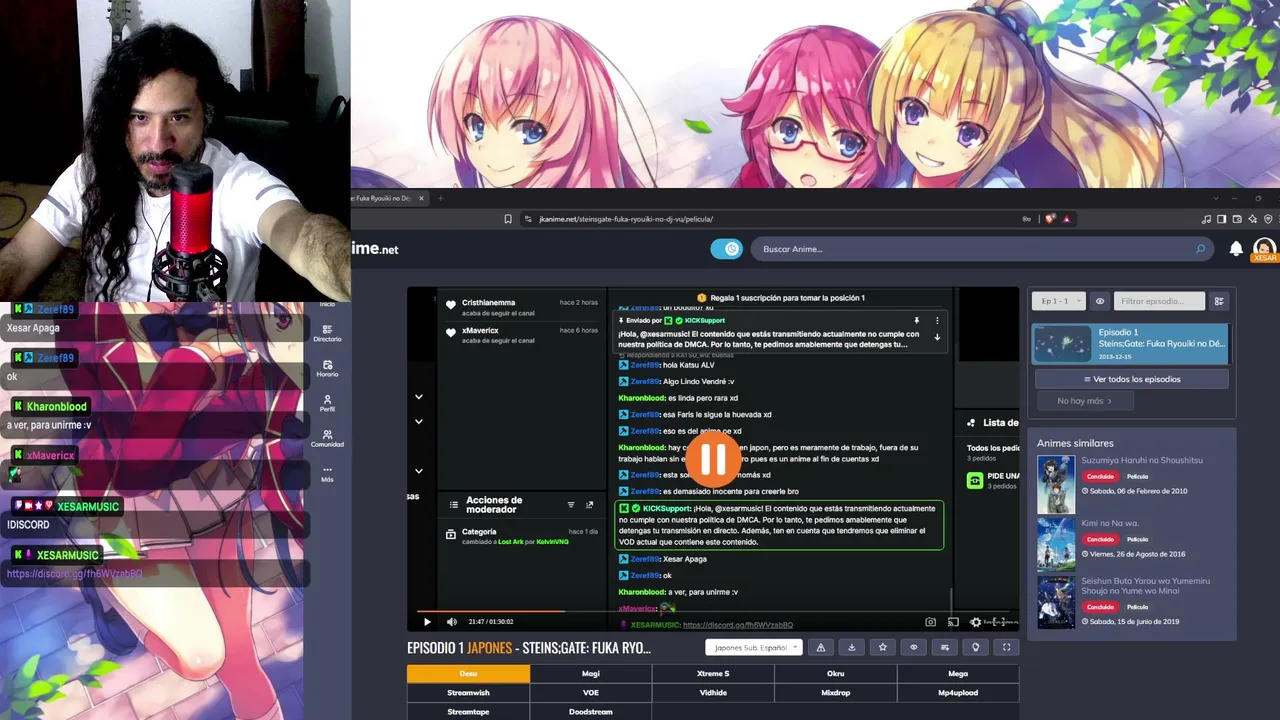Expand the No hay más button
Screen dimensions: 1280x720
[1084, 401]
